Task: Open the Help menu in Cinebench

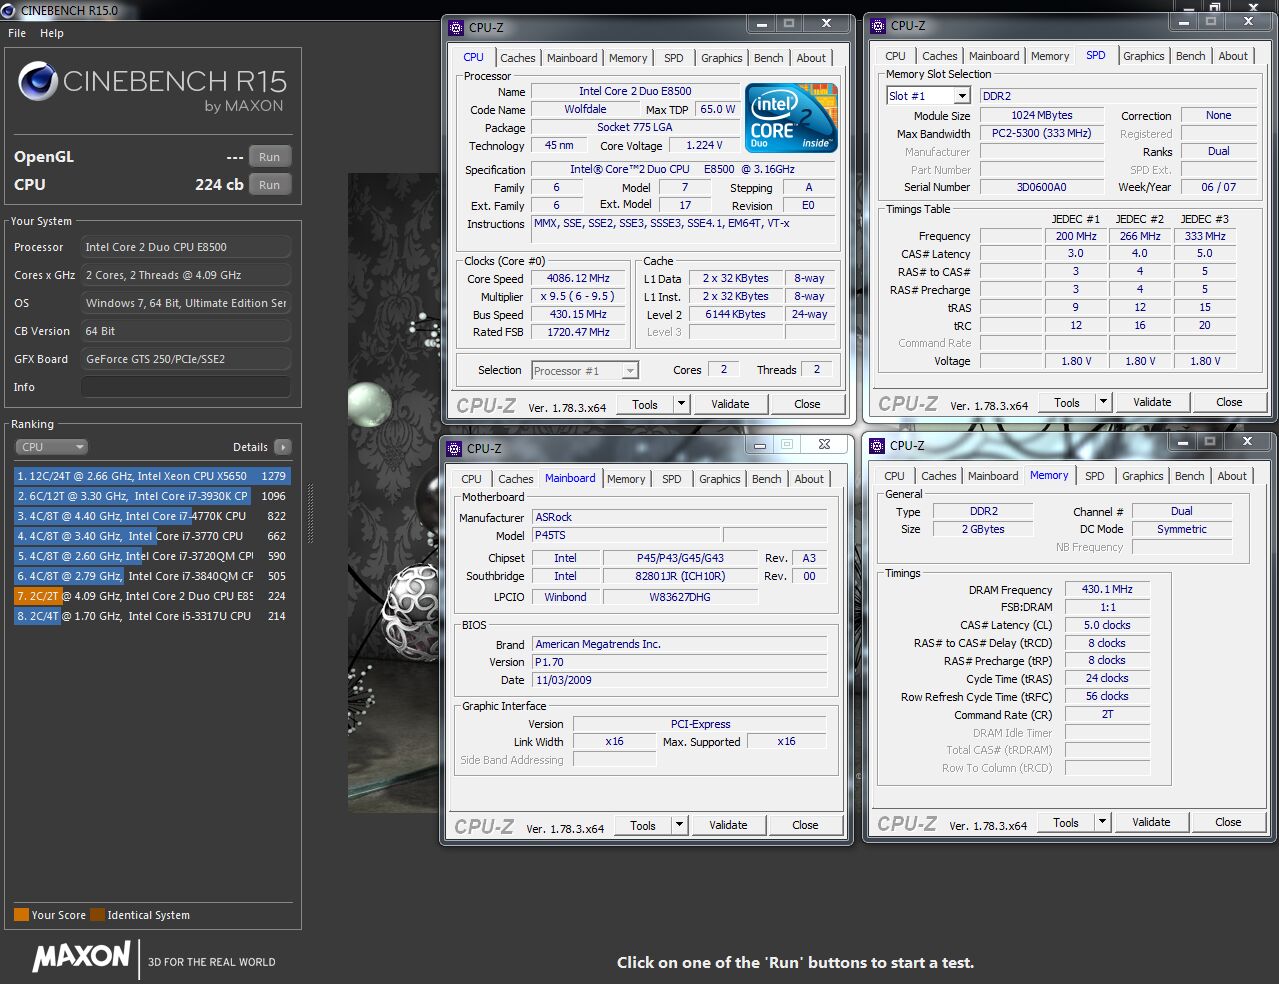Action: point(52,33)
